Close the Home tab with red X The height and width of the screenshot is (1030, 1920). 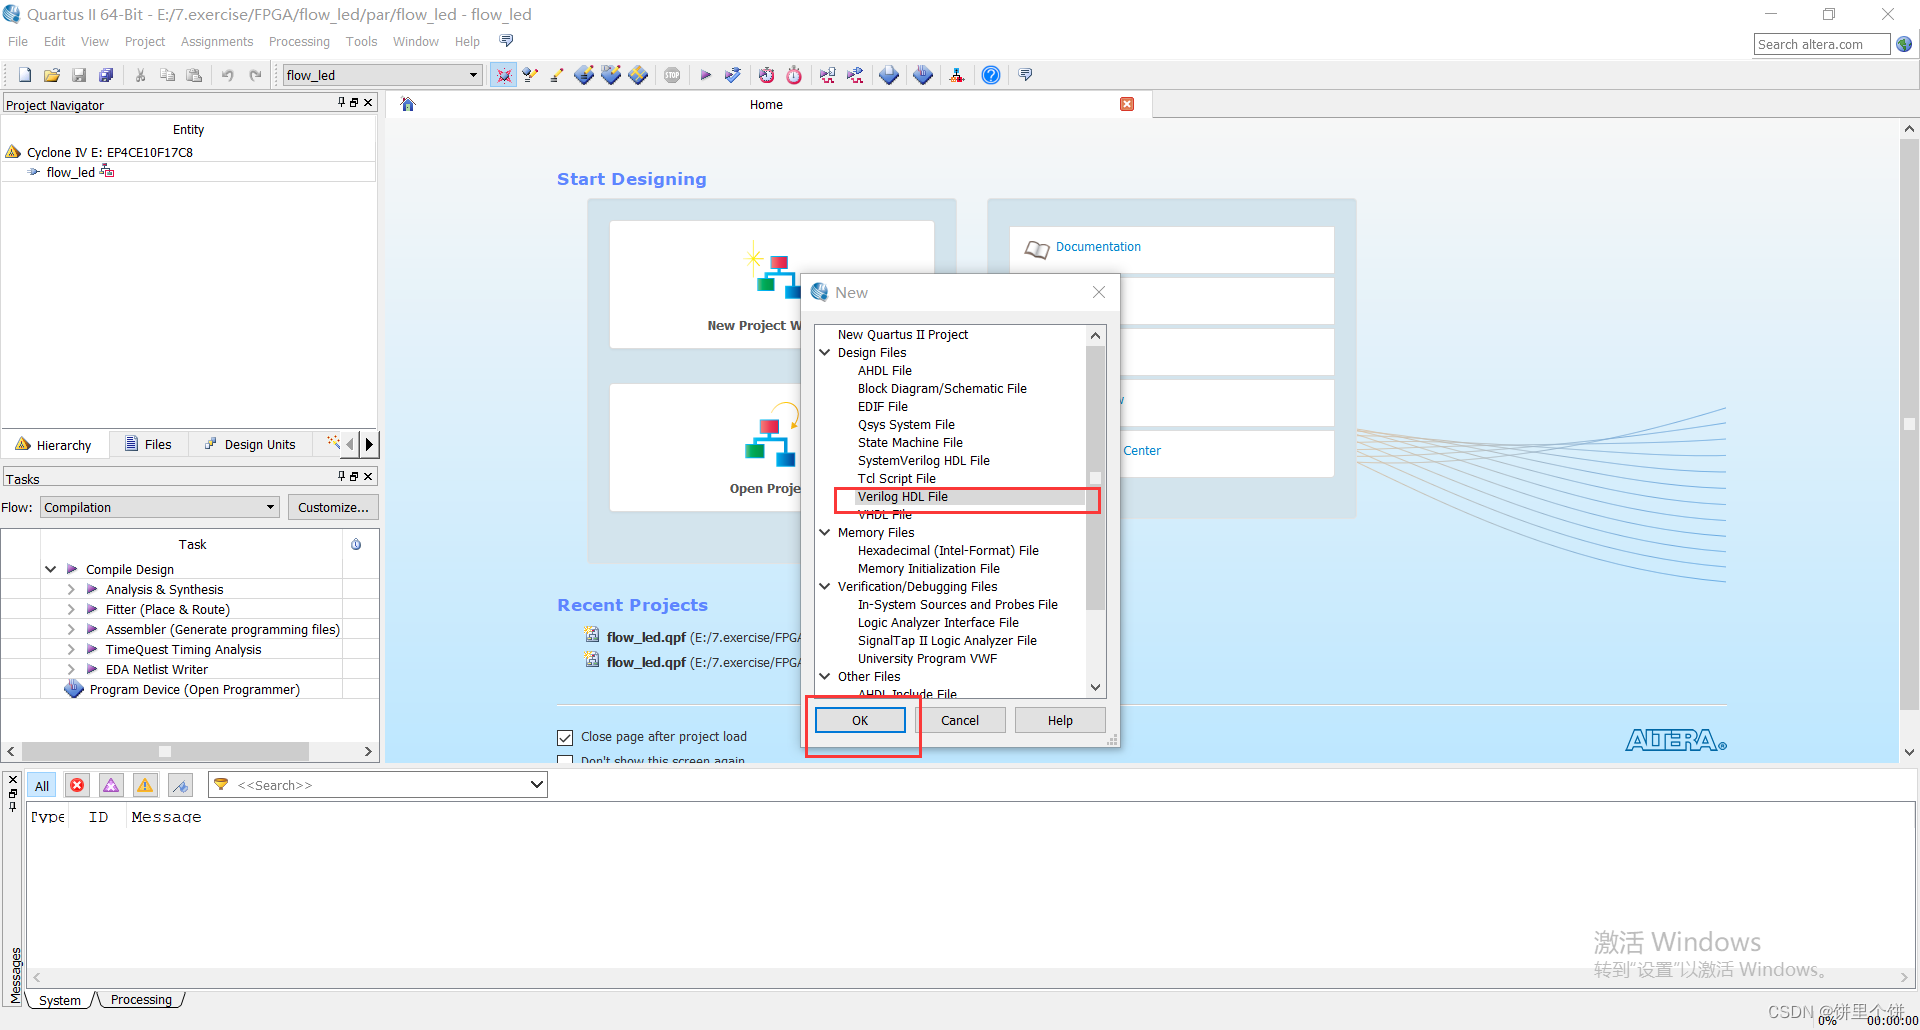(1127, 104)
